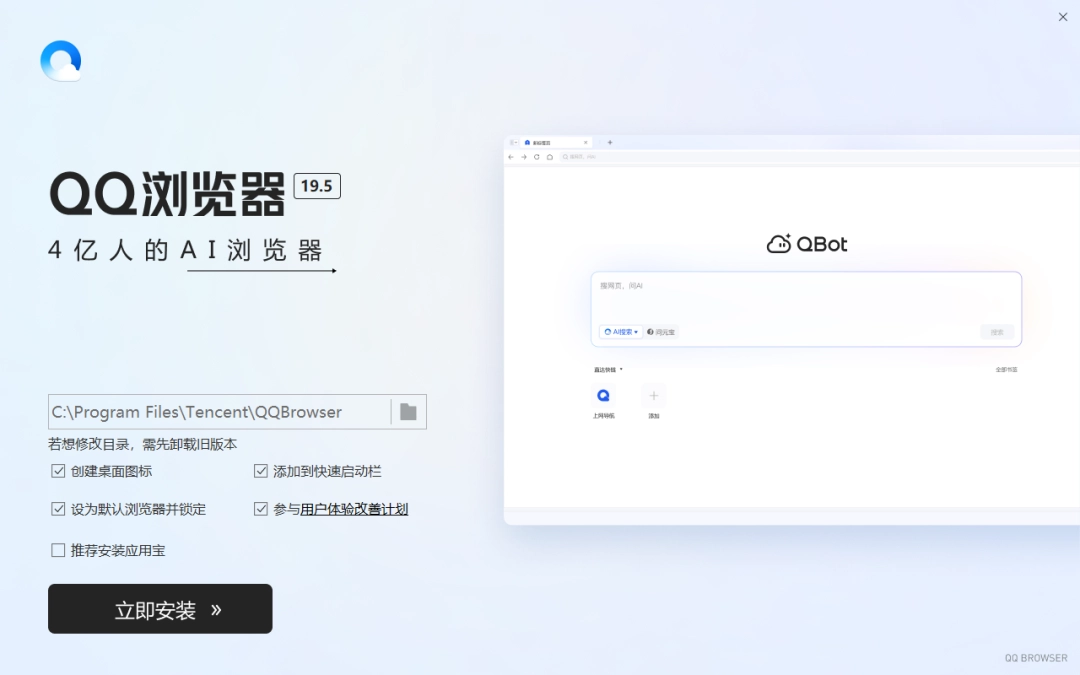Enable 推荐安装应用宝
The width and height of the screenshot is (1080, 675).
point(58,550)
